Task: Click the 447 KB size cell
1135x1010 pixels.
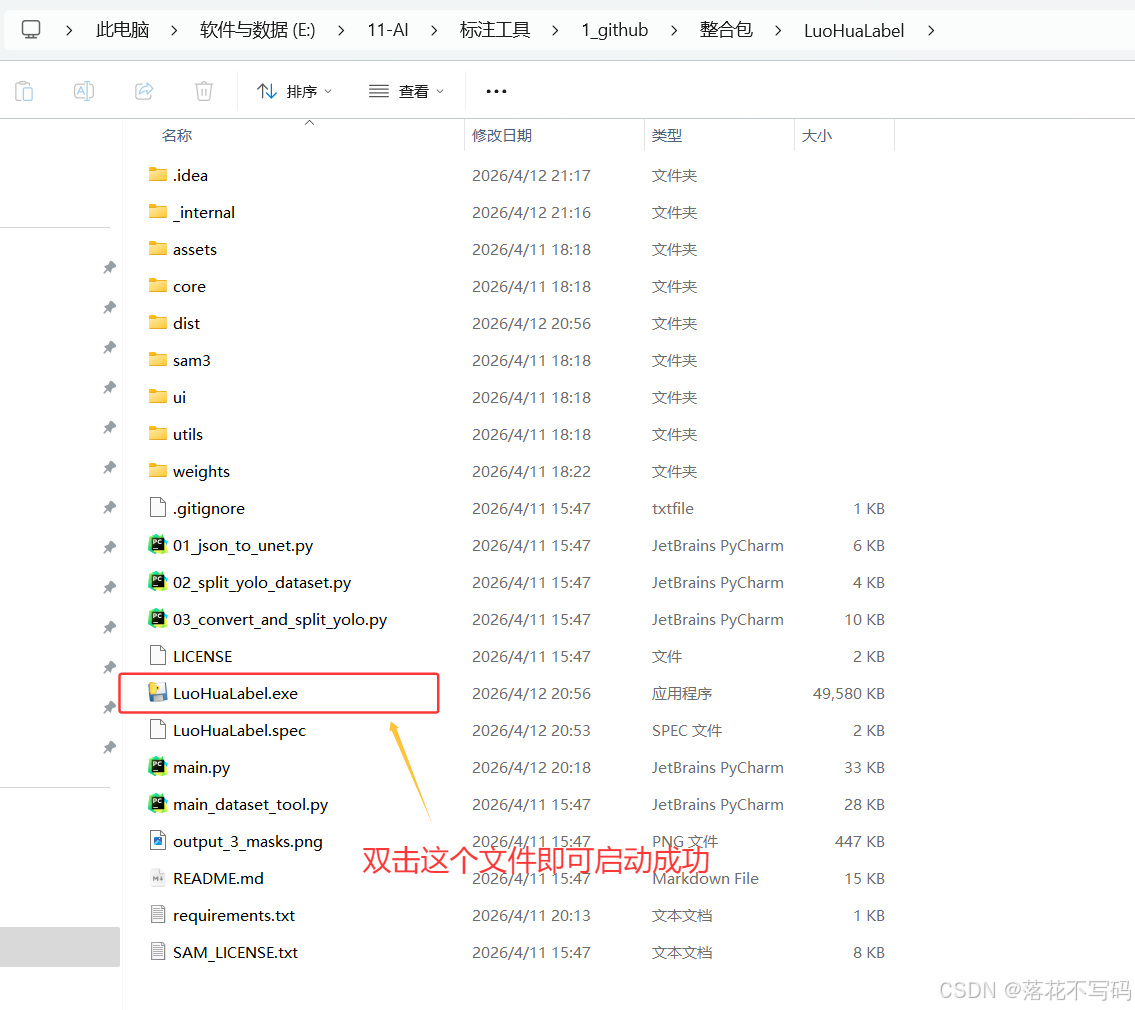Action: (x=859, y=841)
